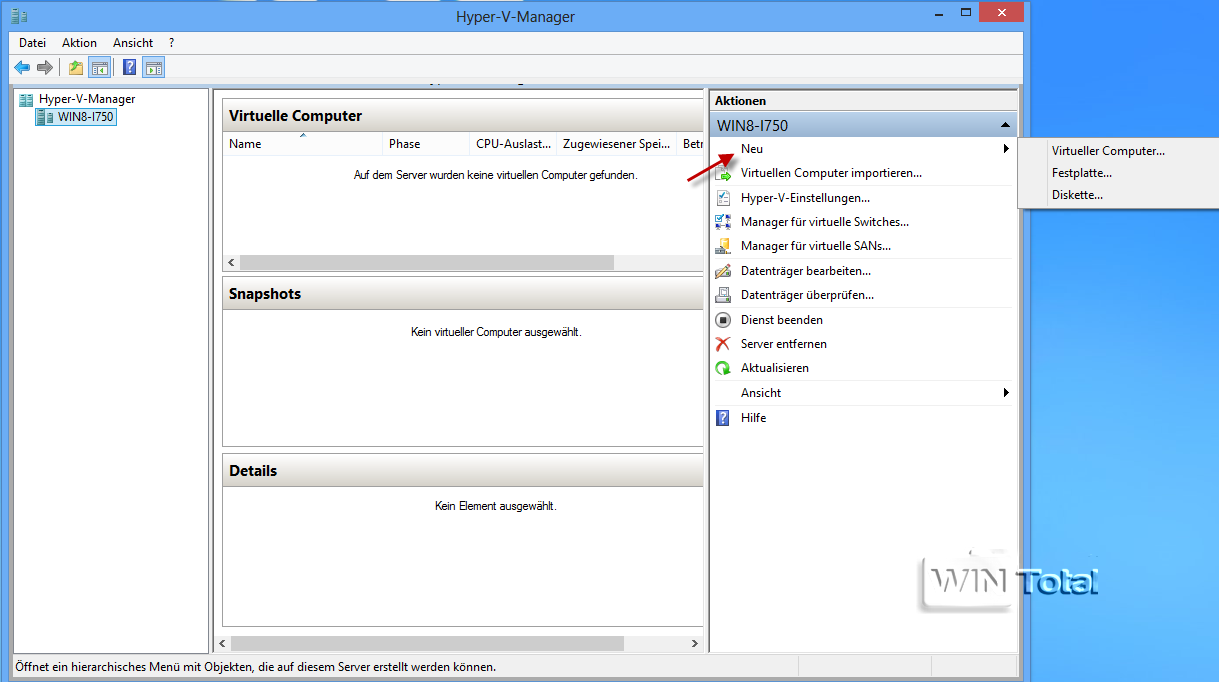Click Server entfernen action
Viewport: 1219px width, 682px height.
coord(784,344)
